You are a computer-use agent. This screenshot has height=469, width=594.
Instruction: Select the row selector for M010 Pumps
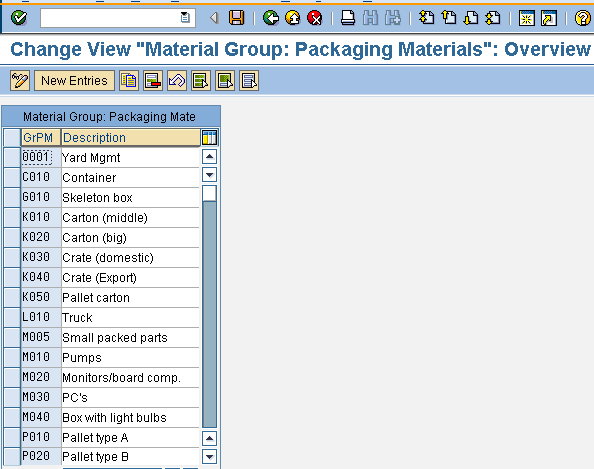pos(12,357)
